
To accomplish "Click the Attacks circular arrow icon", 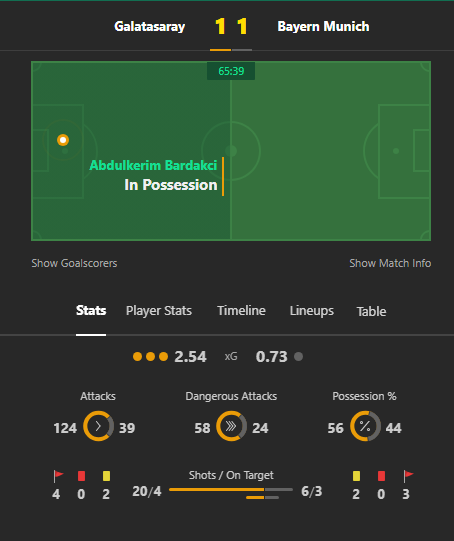I will tap(98, 426).
